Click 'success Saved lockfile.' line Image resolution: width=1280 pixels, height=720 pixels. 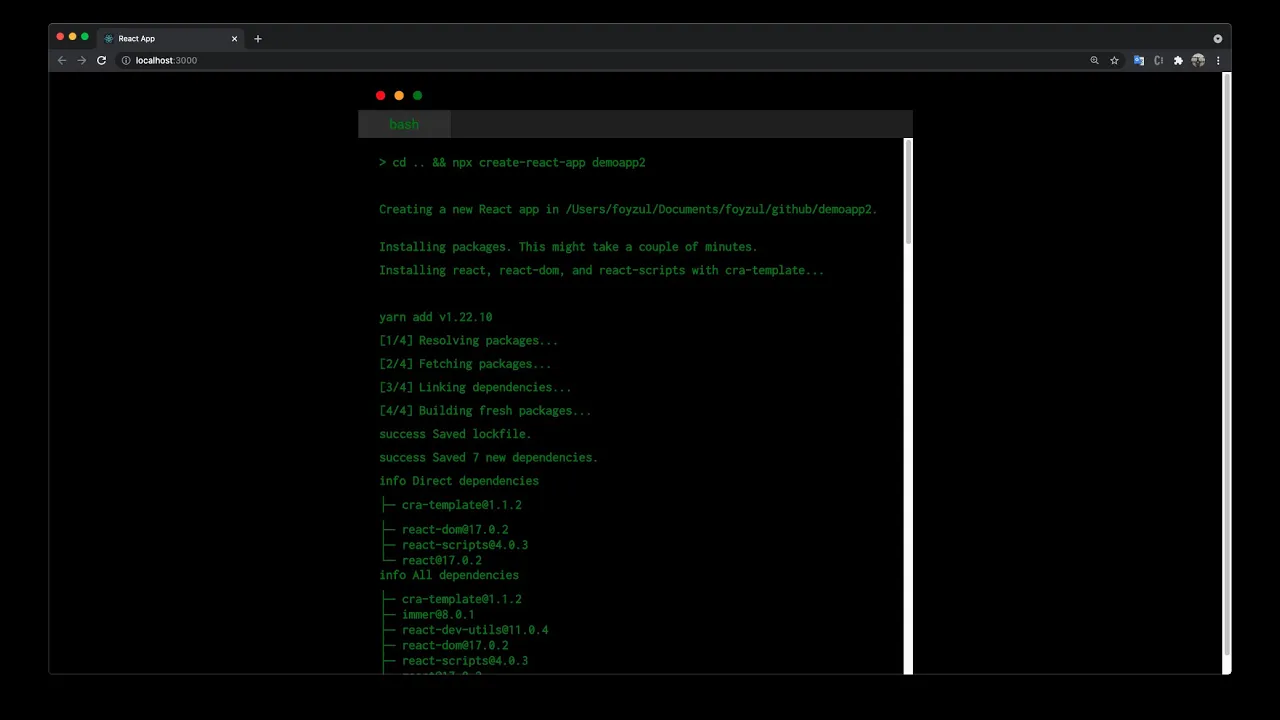[455, 434]
